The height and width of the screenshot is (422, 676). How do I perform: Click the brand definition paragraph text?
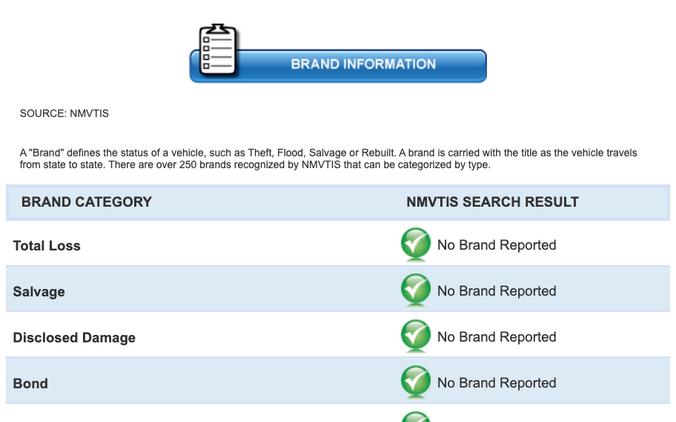tap(328, 159)
